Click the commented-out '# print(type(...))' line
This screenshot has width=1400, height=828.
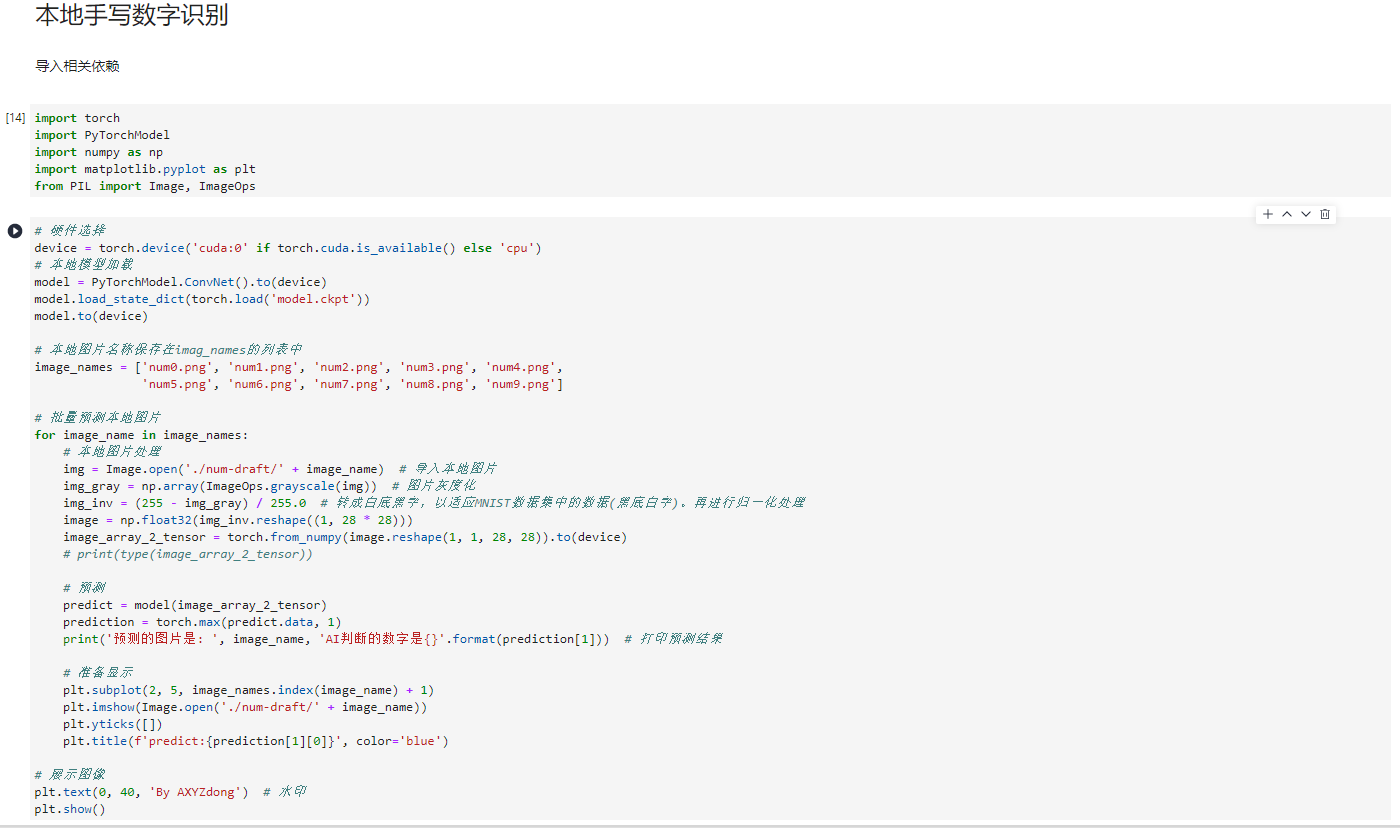[188, 554]
